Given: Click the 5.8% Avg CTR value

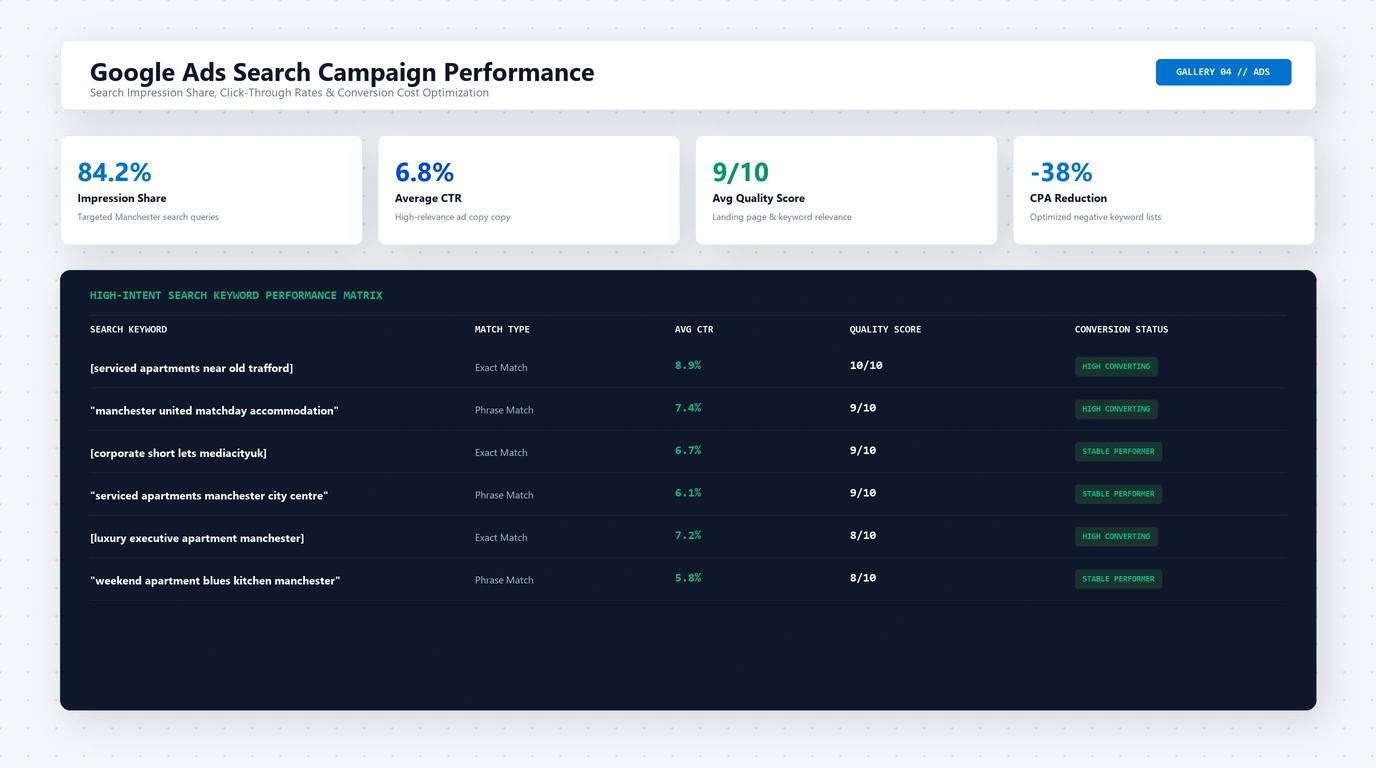Looking at the screenshot, I should [x=688, y=578].
